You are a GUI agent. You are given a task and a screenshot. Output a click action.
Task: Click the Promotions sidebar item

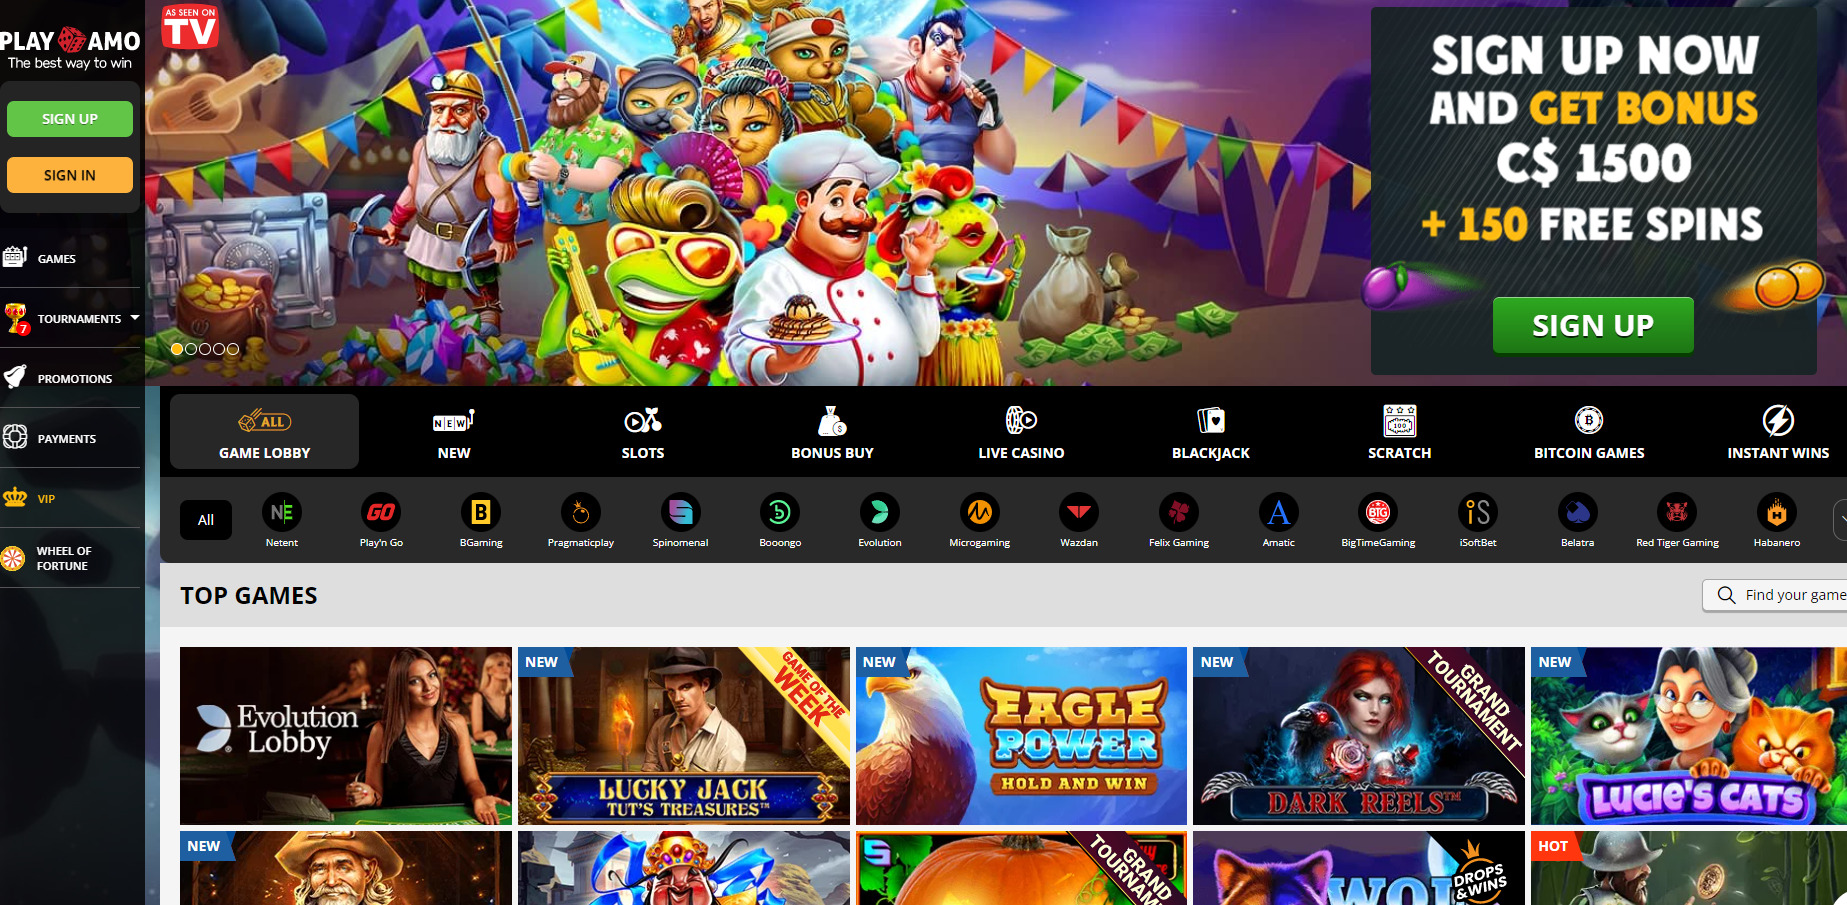click(x=74, y=378)
